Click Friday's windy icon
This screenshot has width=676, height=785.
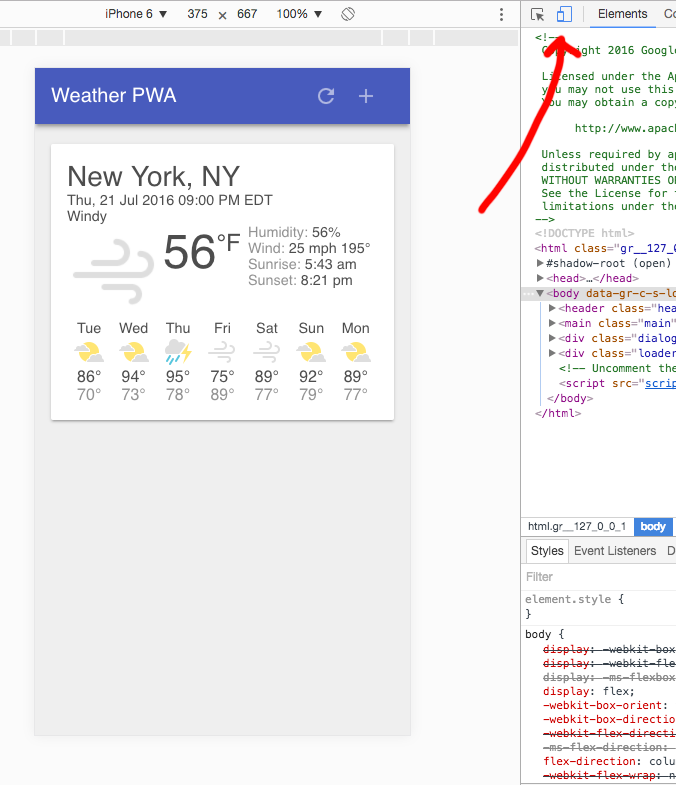pos(222,352)
